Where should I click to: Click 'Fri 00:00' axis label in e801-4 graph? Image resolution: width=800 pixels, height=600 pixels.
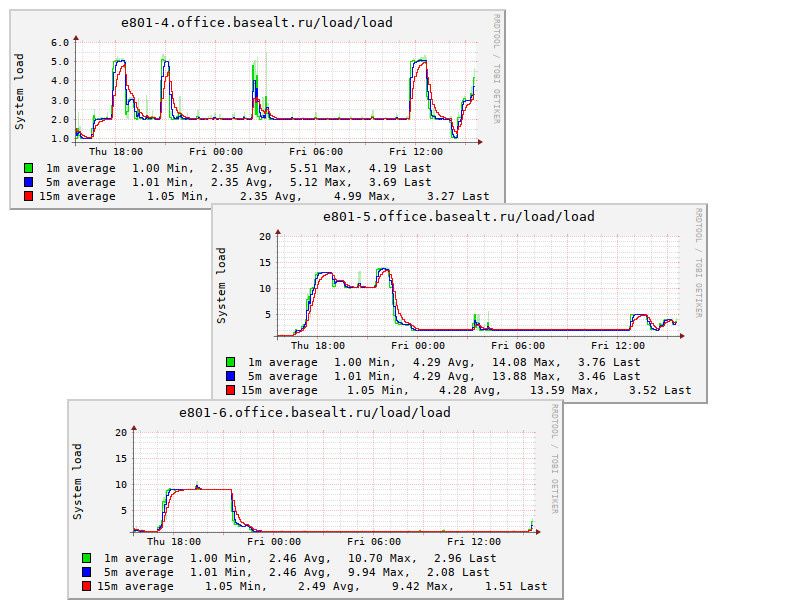point(216,152)
